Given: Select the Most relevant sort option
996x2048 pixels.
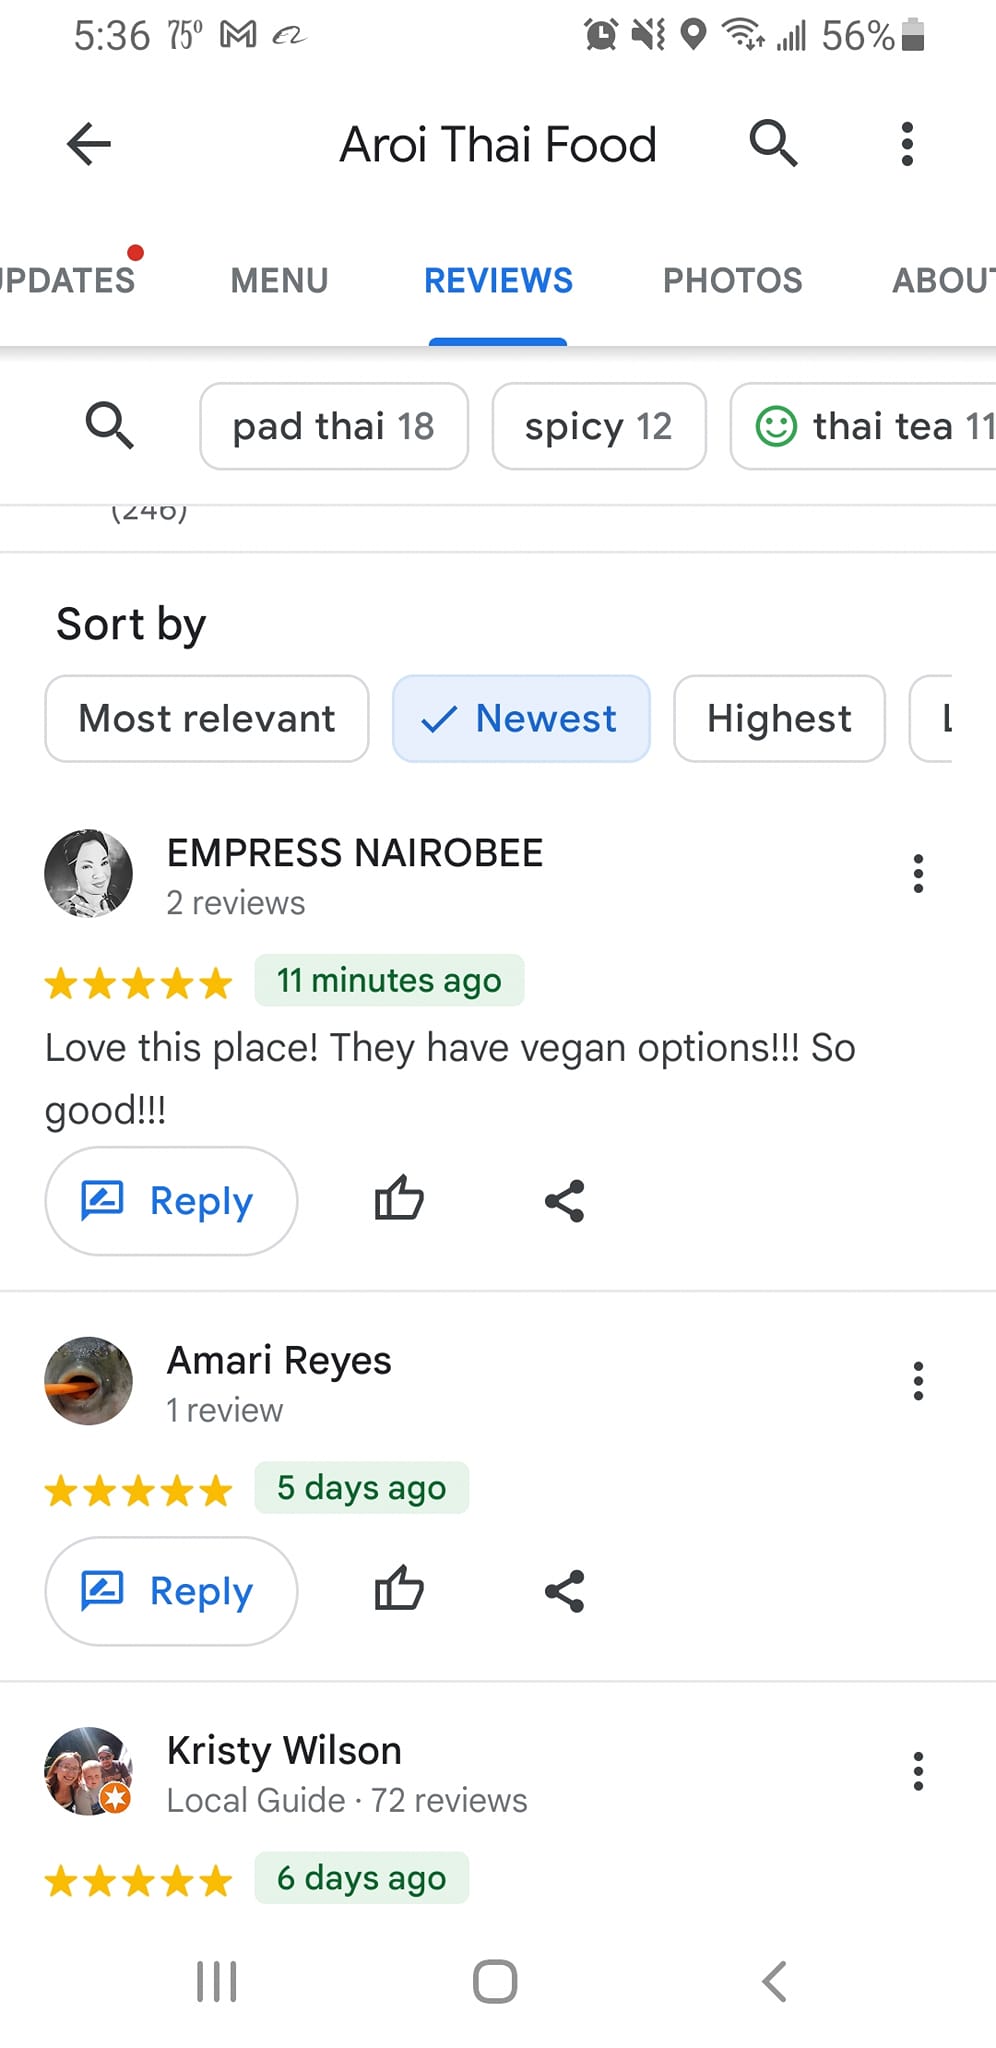Looking at the screenshot, I should pos(207,719).
